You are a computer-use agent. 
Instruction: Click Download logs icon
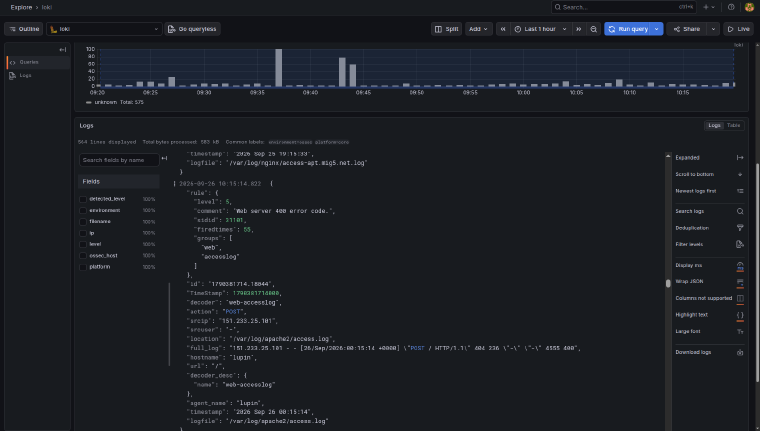point(740,352)
